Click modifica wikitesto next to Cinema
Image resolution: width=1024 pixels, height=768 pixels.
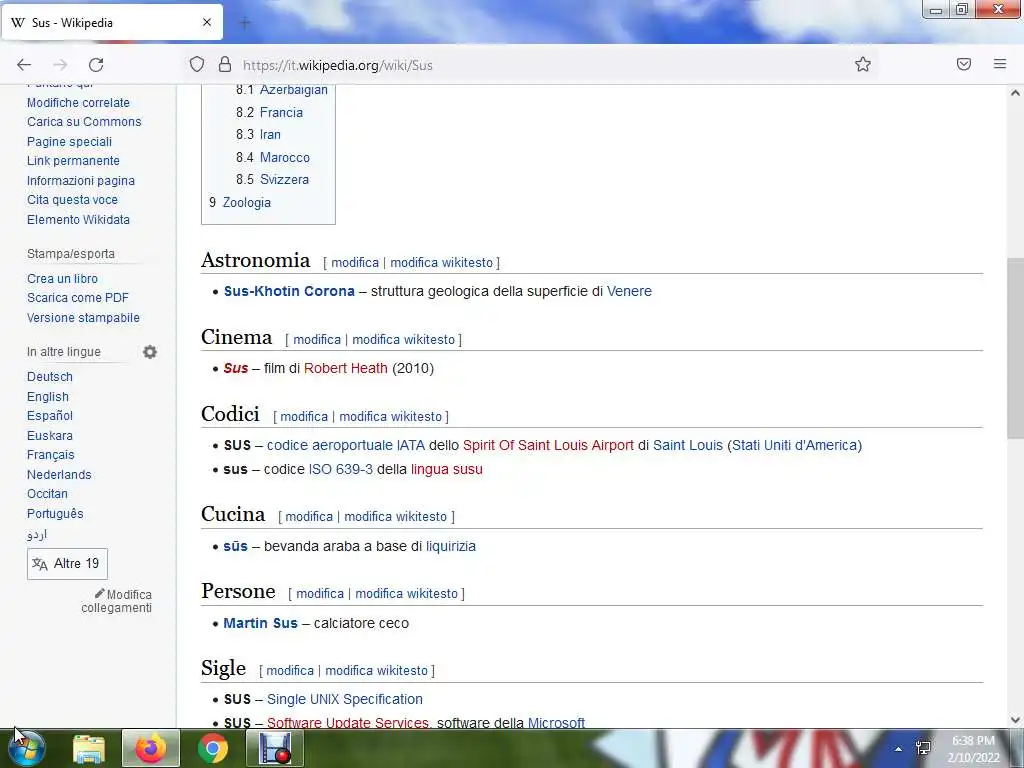click(404, 340)
